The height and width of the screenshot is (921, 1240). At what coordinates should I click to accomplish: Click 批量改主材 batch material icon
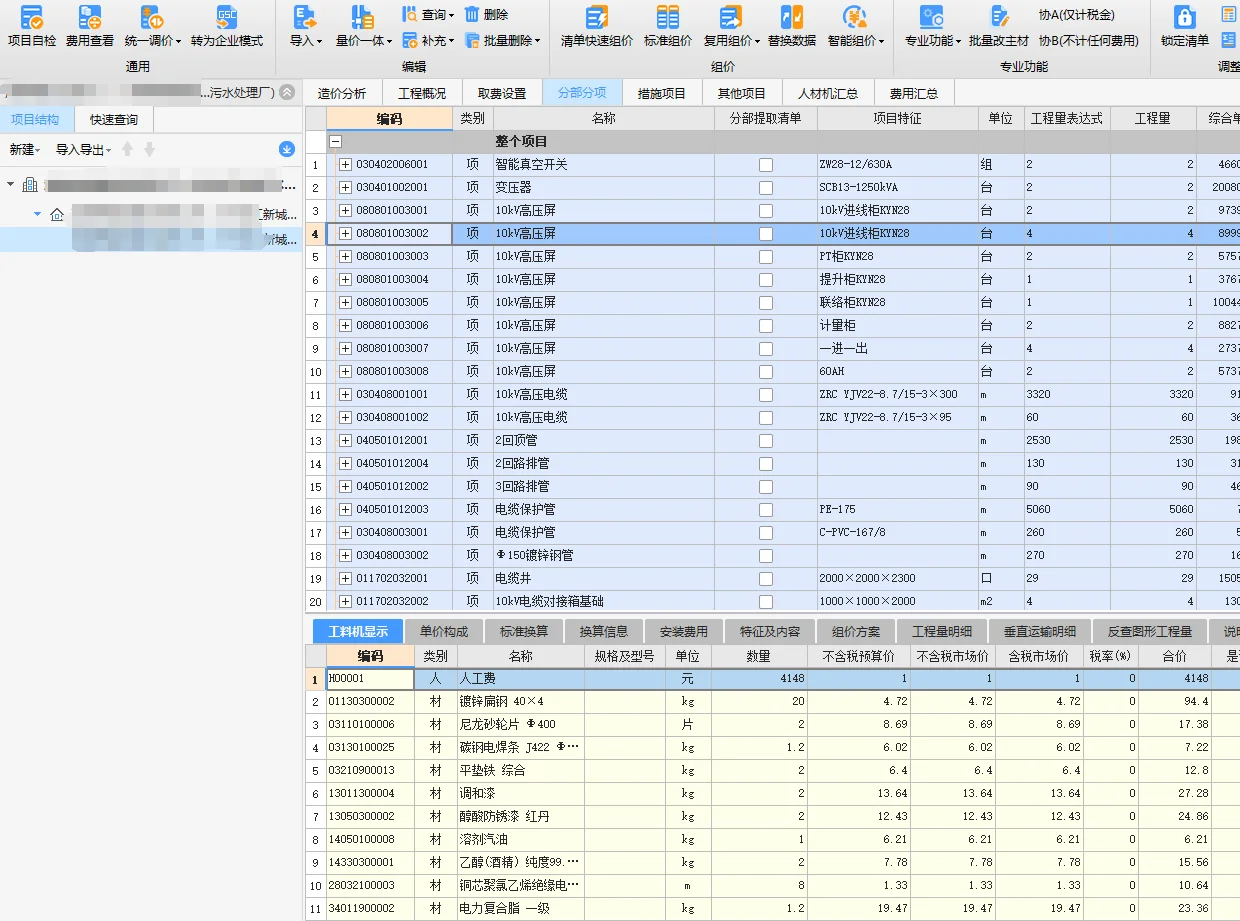click(999, 18)
